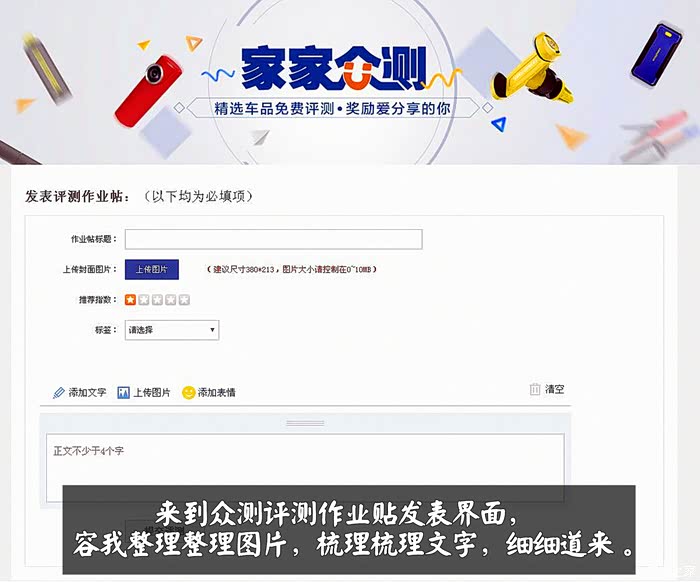The height and width of the screenshot is (582, 700).
Task: Click the pencil 添加文字 icon
Action: 58,393
